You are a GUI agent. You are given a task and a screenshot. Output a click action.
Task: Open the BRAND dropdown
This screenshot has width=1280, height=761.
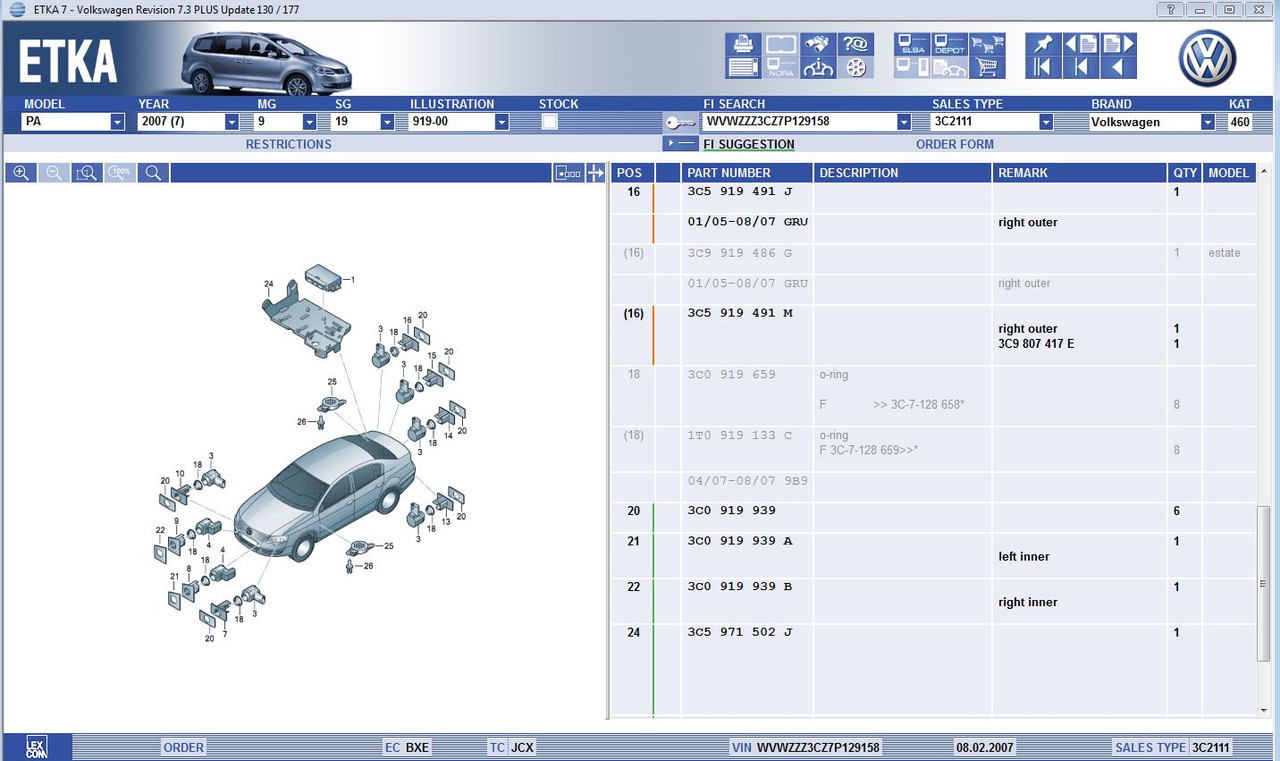pos(1208,122)
